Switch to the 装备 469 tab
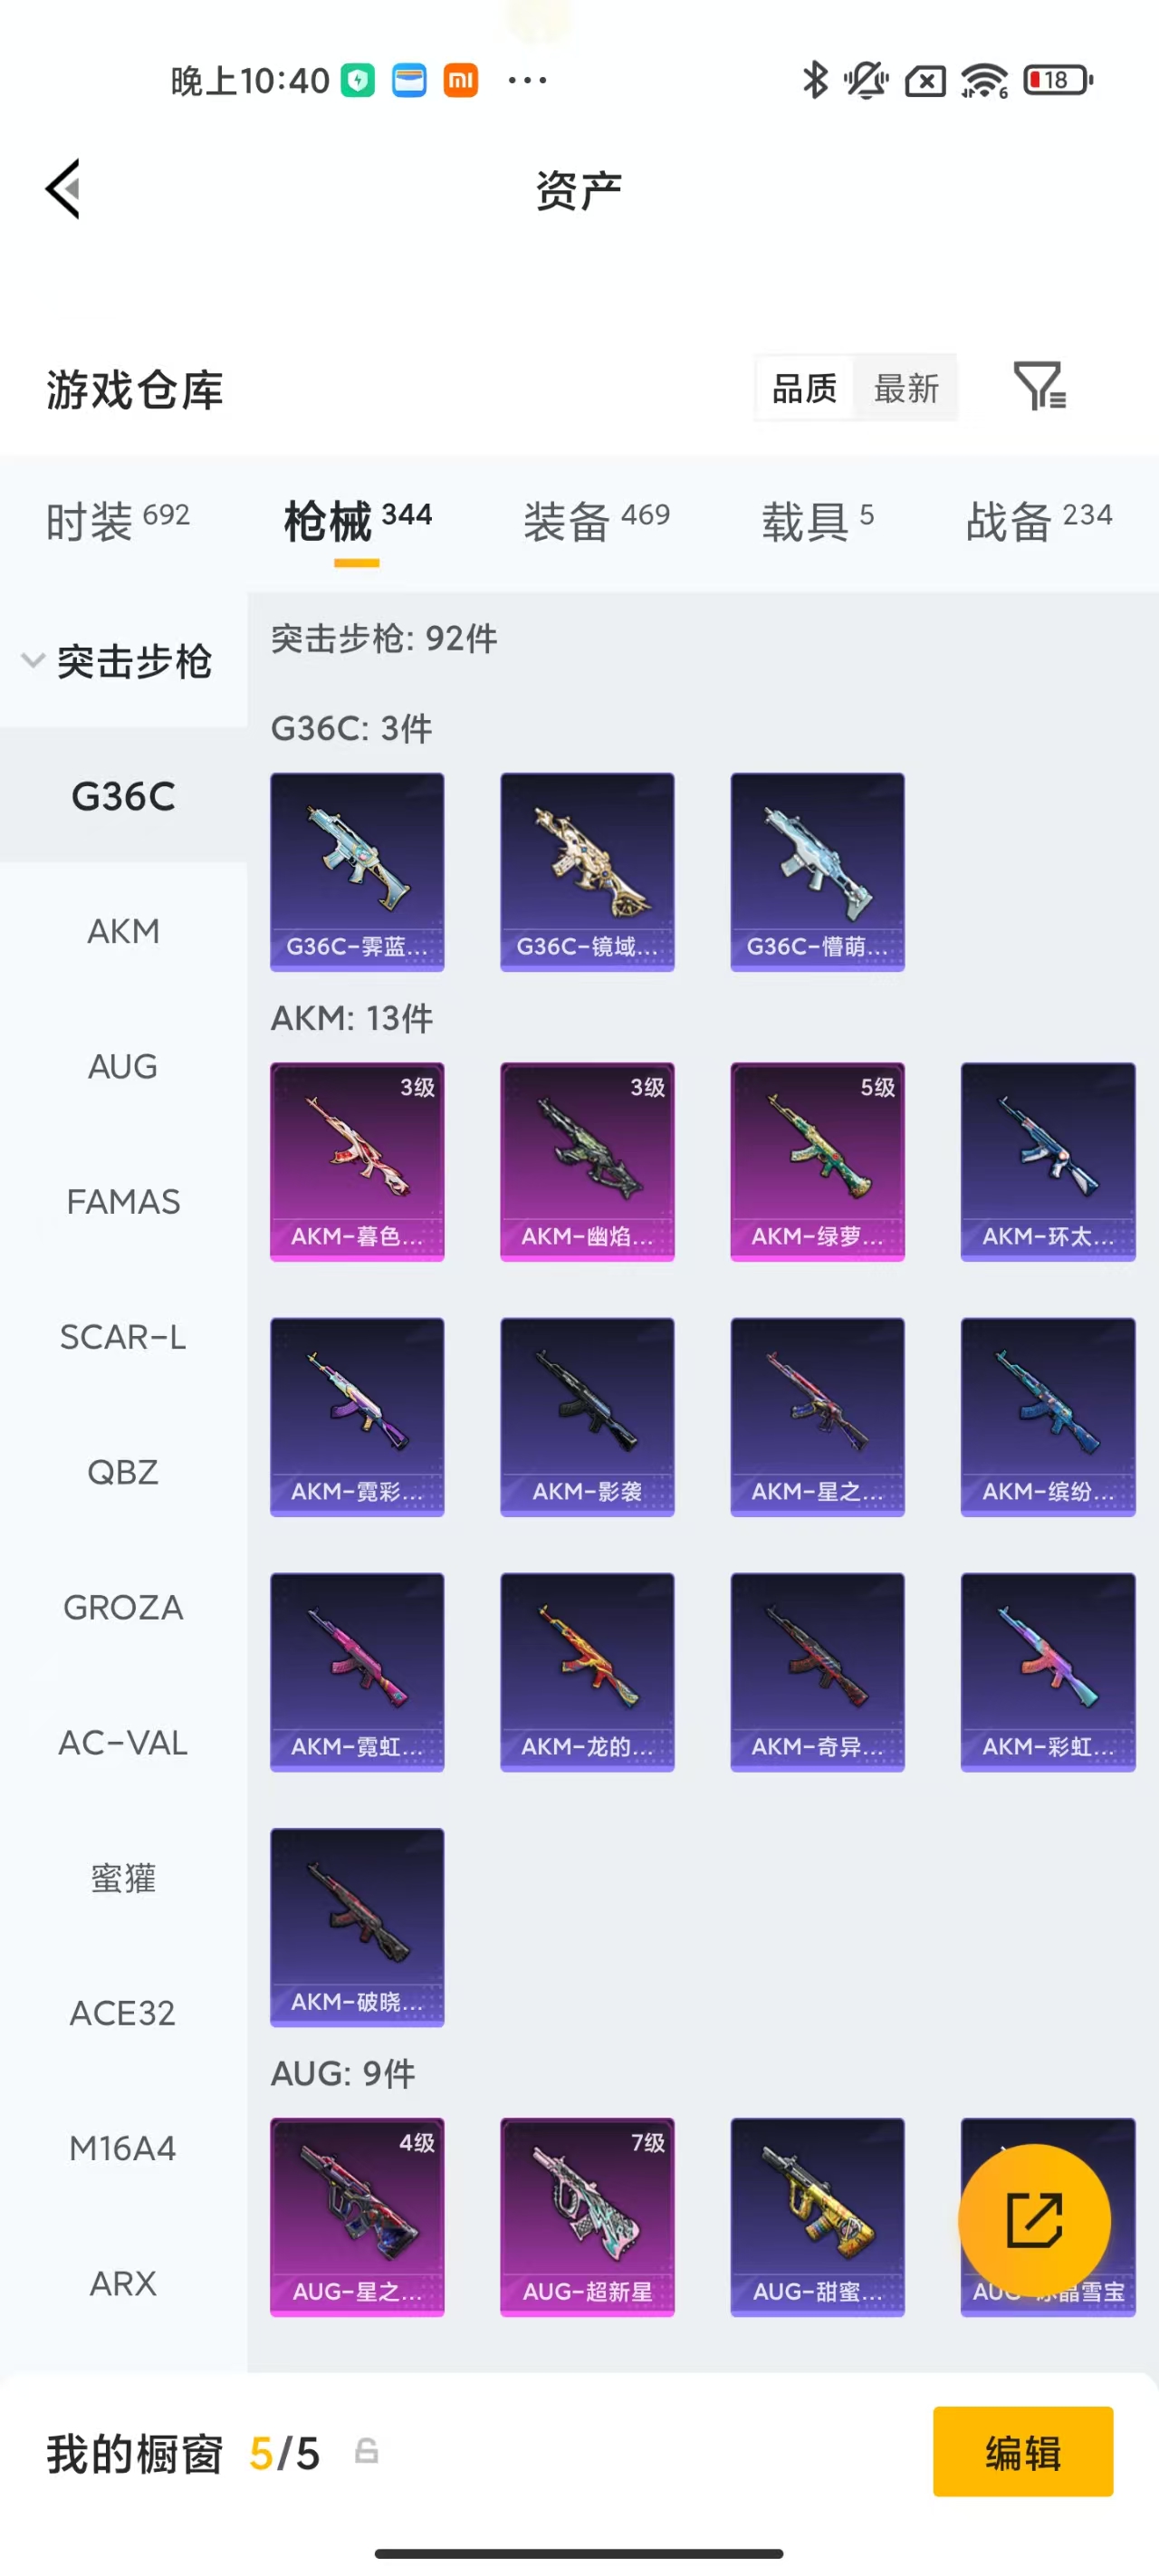Screen dimensions: 1159x2576 pyautogui.click(x=596, y=520)
